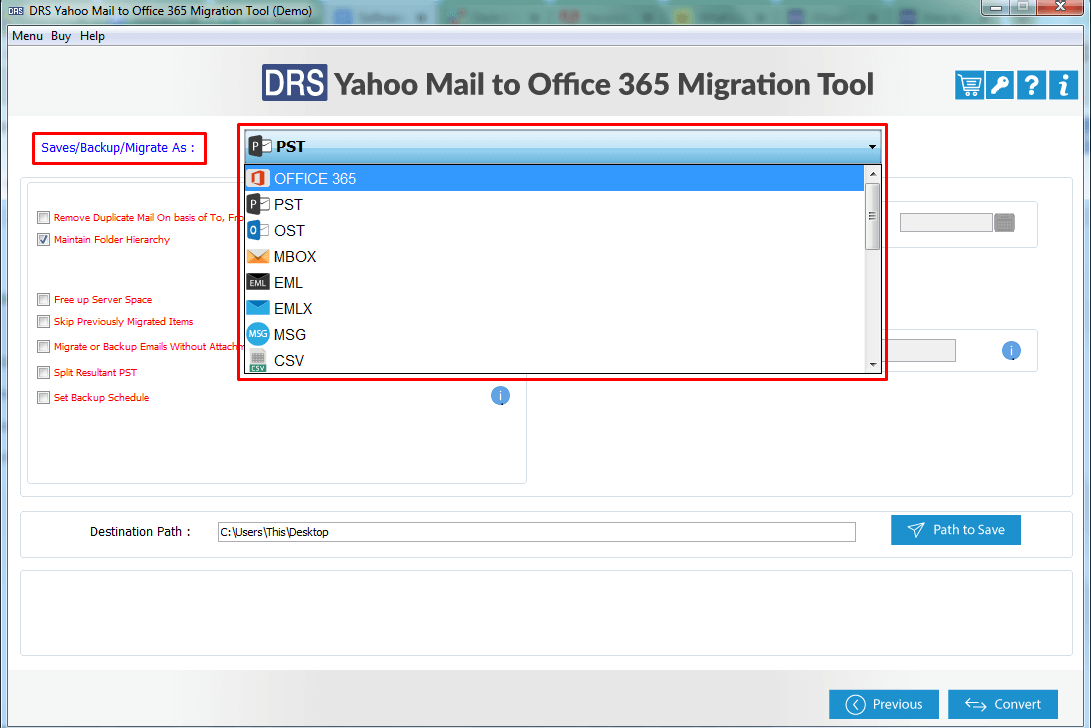Click the CSV spreadsheet icon

(x=258, y=360)
